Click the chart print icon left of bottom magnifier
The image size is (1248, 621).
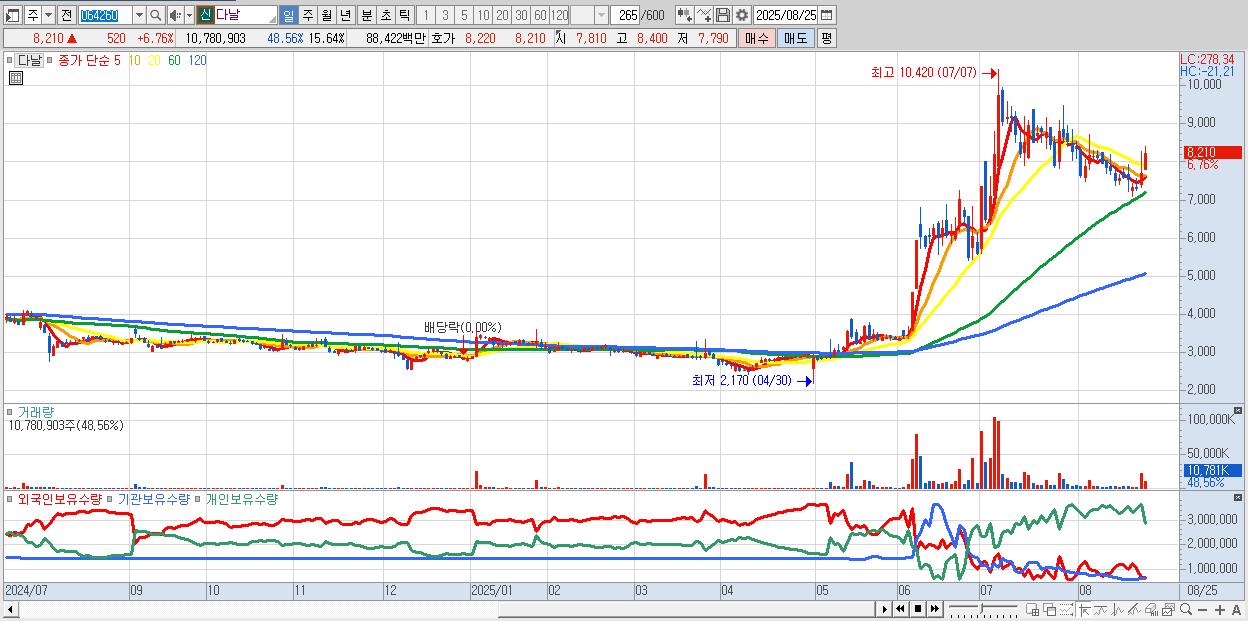[x=1168, y=609]
